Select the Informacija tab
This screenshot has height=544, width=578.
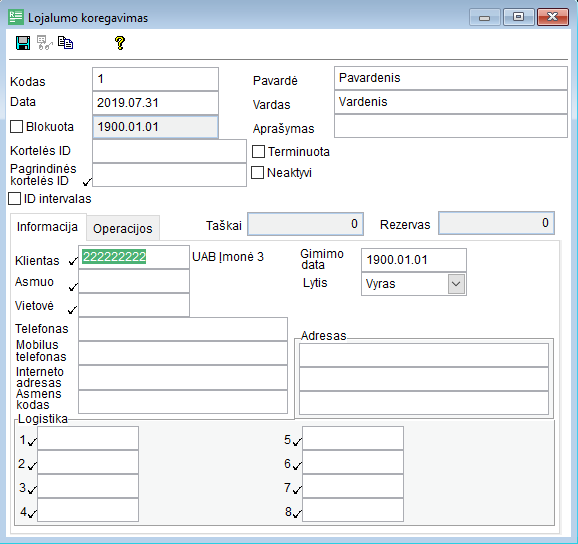coord(48,227)
